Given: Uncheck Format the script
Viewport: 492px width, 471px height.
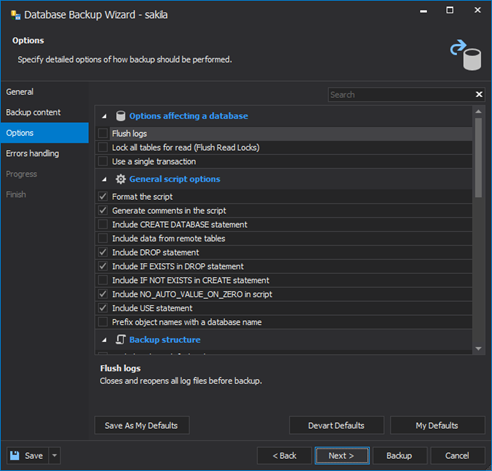Looking at the screenshot, I should [103, 196].
